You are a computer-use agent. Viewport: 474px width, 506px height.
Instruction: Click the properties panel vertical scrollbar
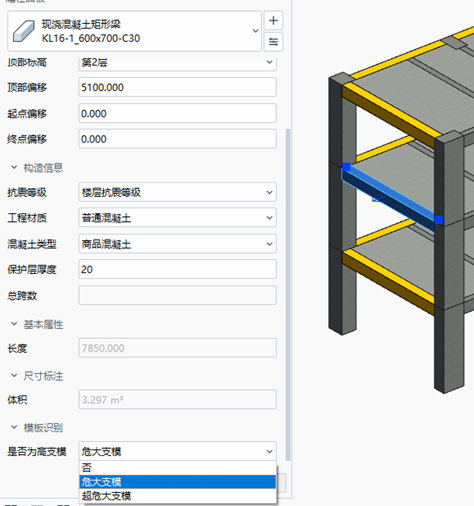coord(288,295)
